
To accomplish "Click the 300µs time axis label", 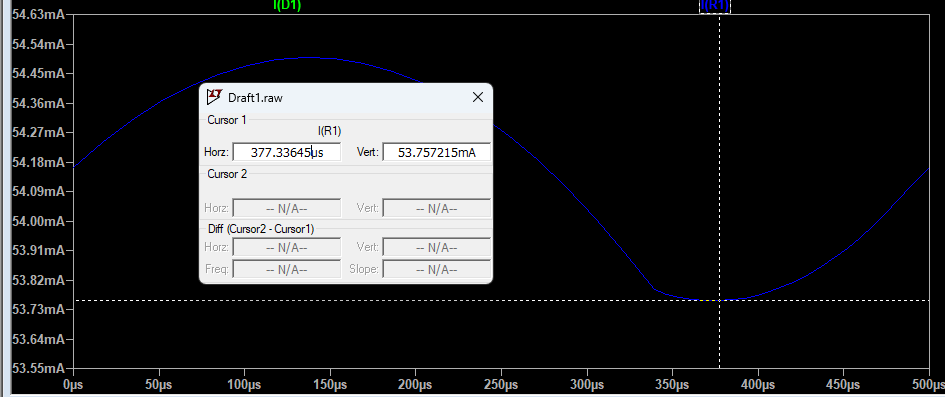I will (x=586, y=384).
